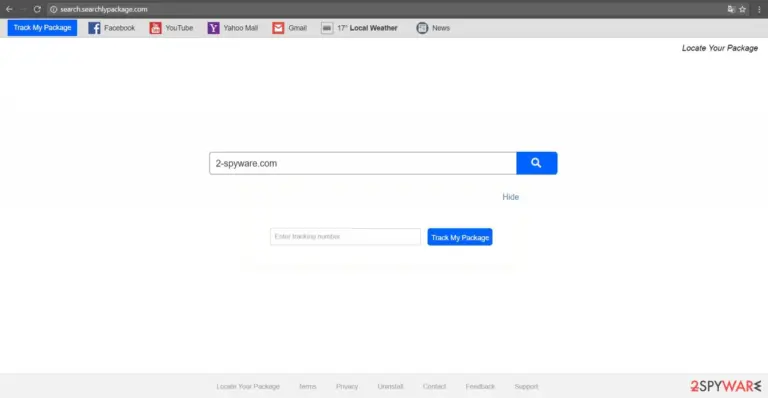Viewport: 768px width, 398px height.
Task: Open the browser three-dot menu
Action: click(759, 9)
